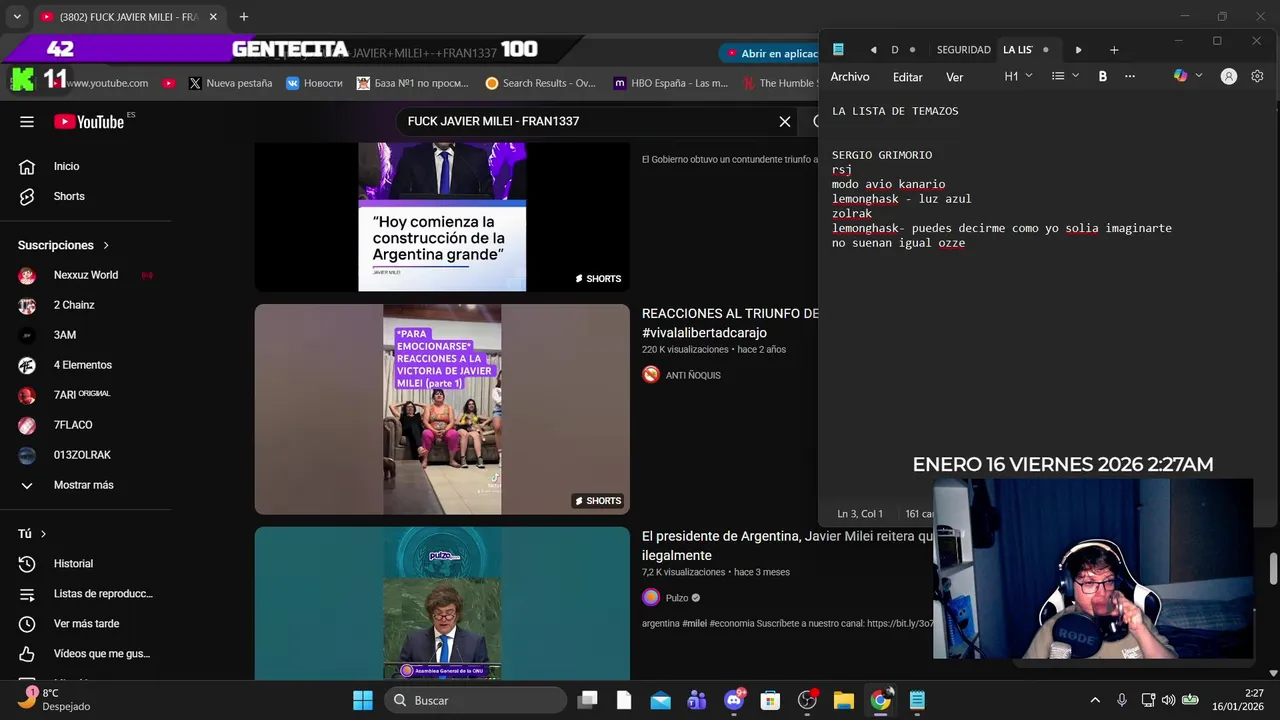Image resolution: width=1280 pixels, height=720 pixels.
Task: Open Ver más tarde in sidebar
Action: click(x=86, y=624)
